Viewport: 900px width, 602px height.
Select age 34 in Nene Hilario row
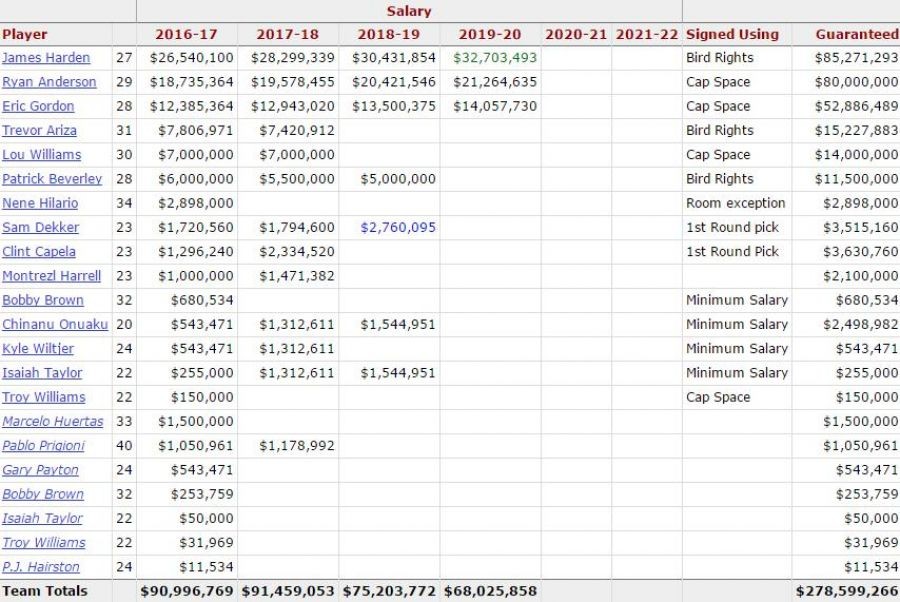124,203
